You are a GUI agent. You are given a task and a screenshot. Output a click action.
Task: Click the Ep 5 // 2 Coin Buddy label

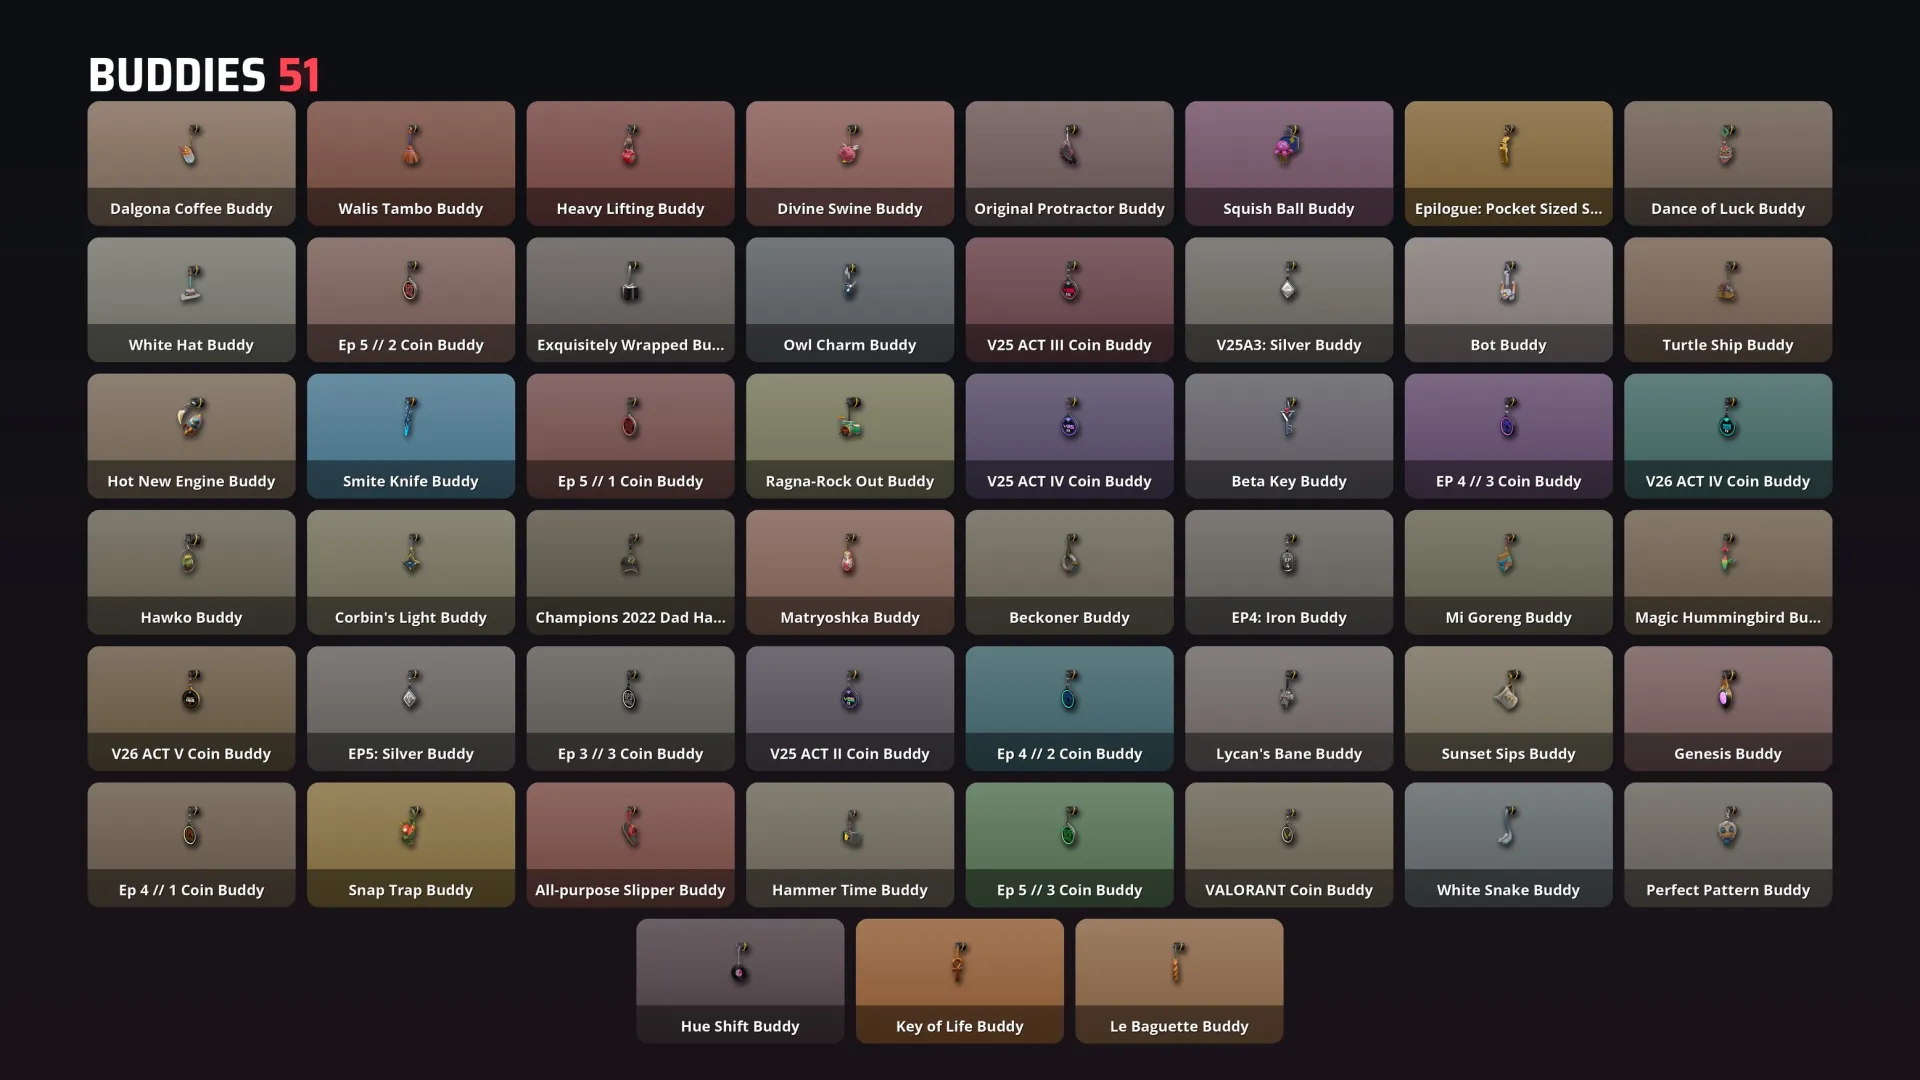click(411, 345)
